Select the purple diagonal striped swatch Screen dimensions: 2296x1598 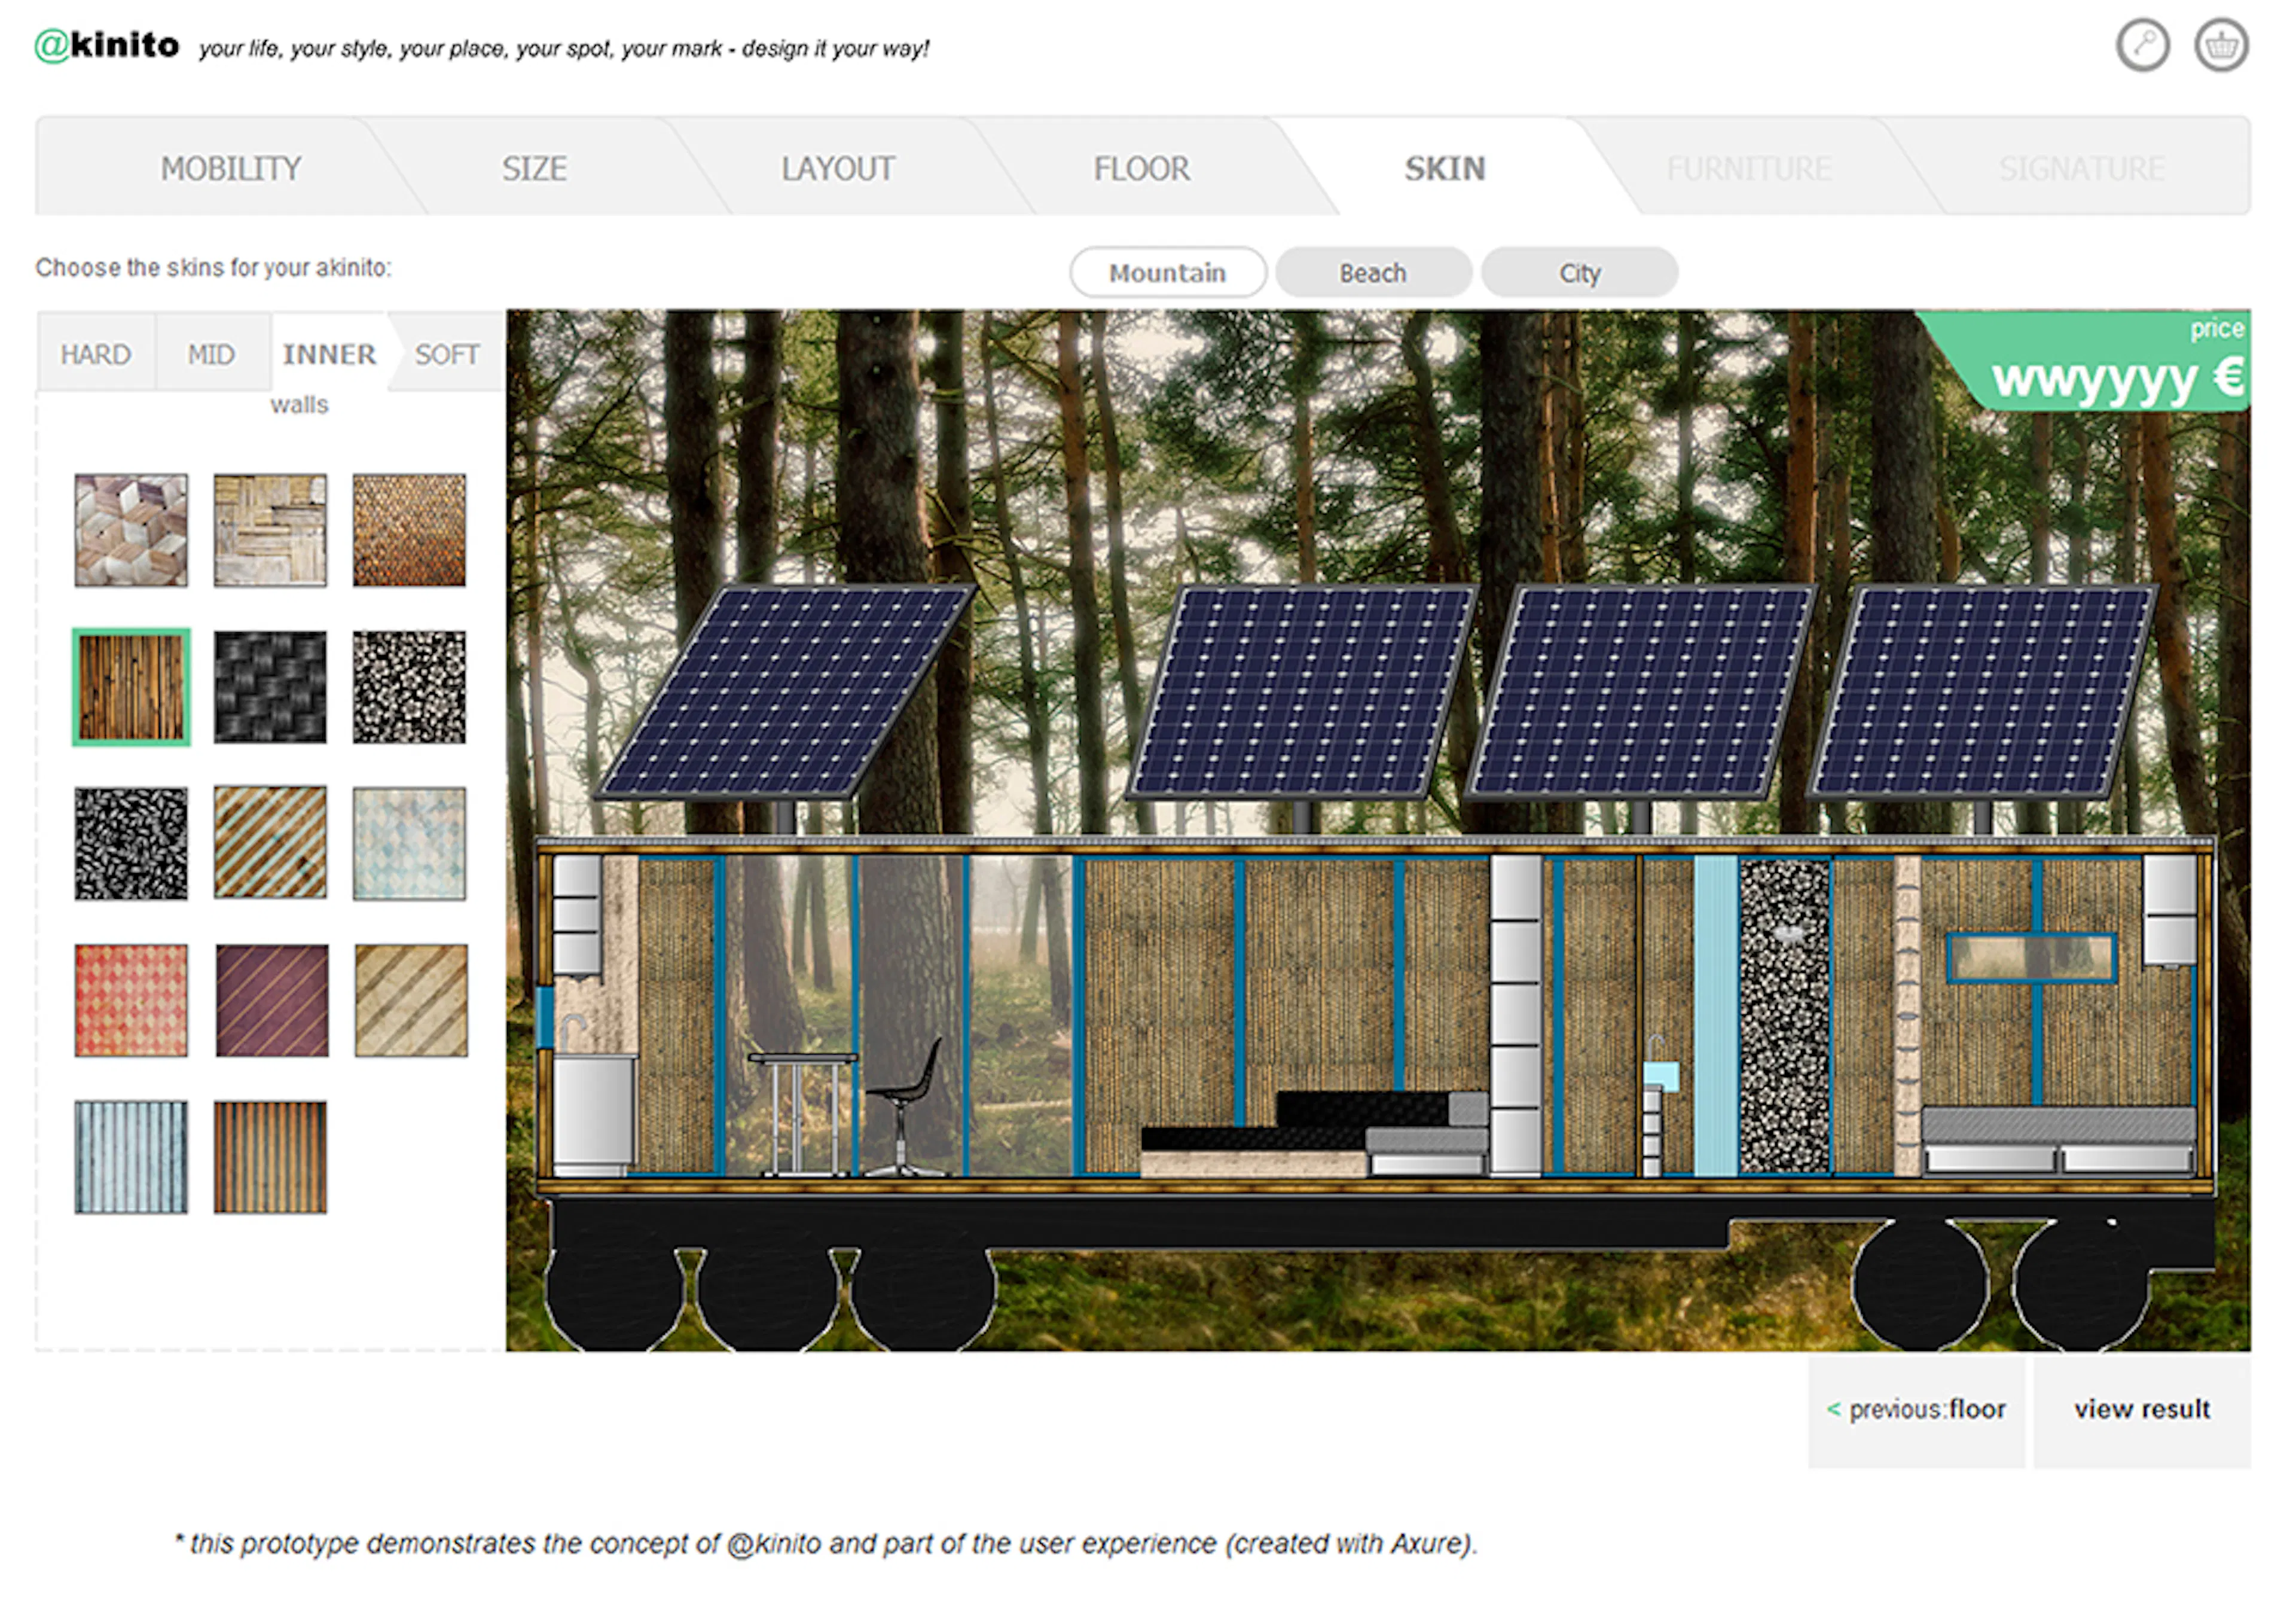[x=271, y=1000]
